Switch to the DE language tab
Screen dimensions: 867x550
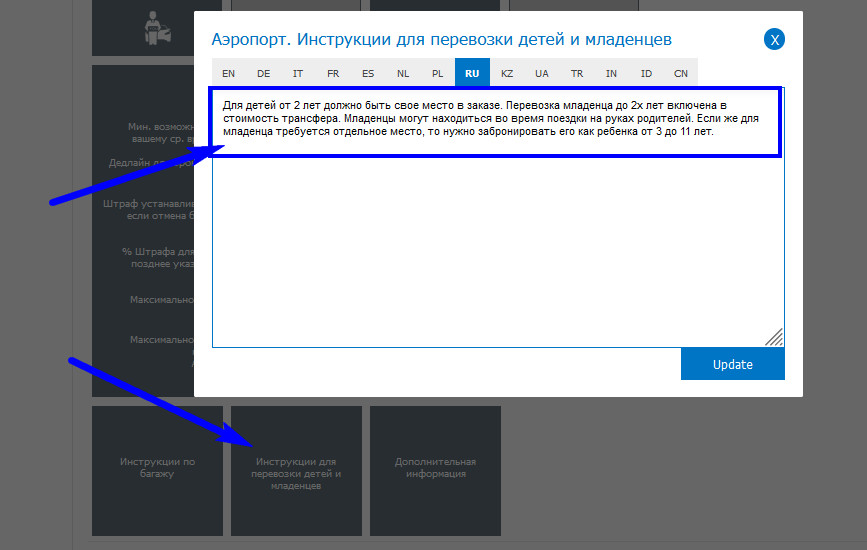(263, 73)
